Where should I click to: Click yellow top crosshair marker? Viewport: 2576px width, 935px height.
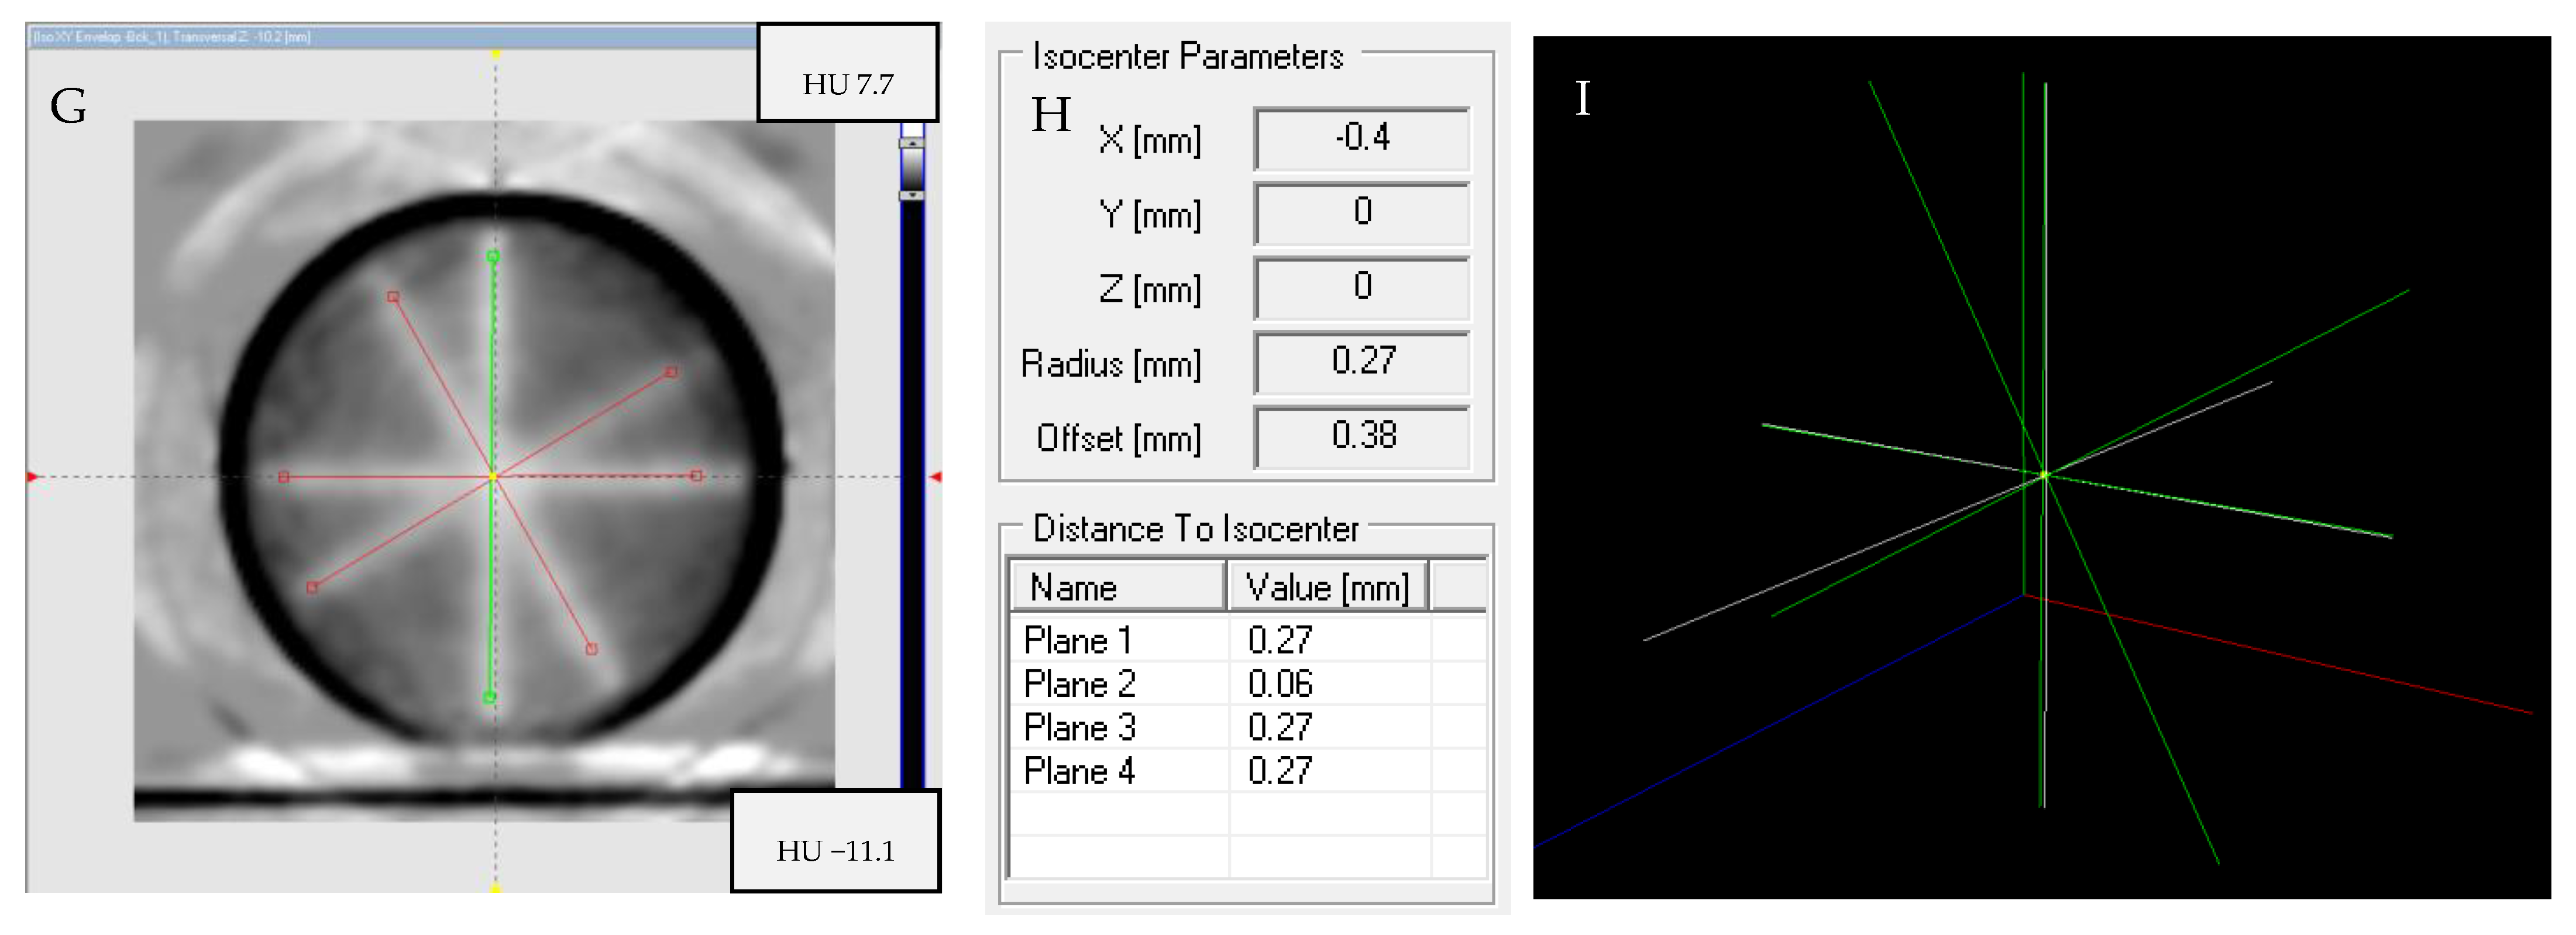click(496, 54)
